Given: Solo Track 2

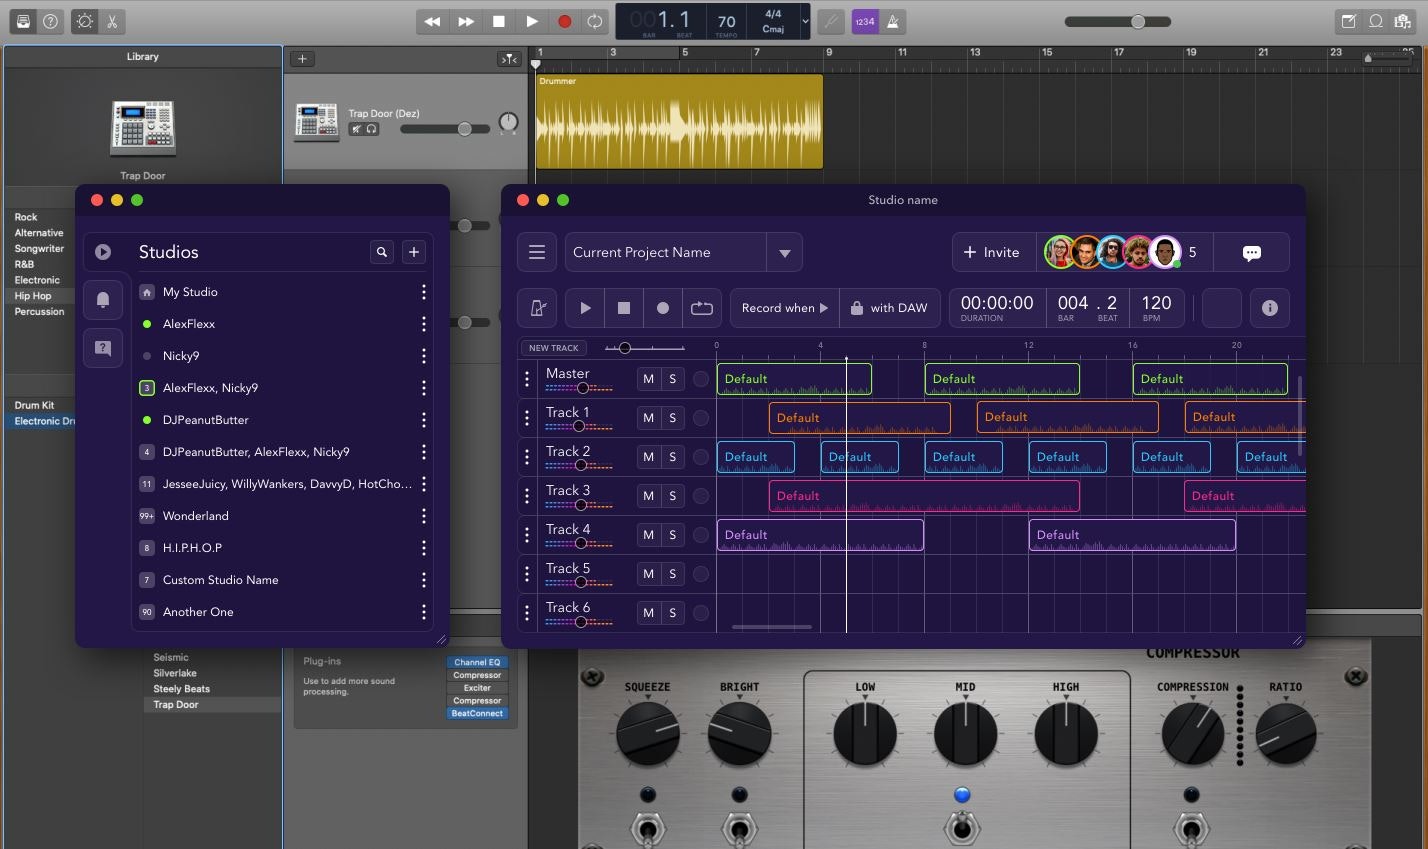Looking at the screenshot, I should coord(673,457).
